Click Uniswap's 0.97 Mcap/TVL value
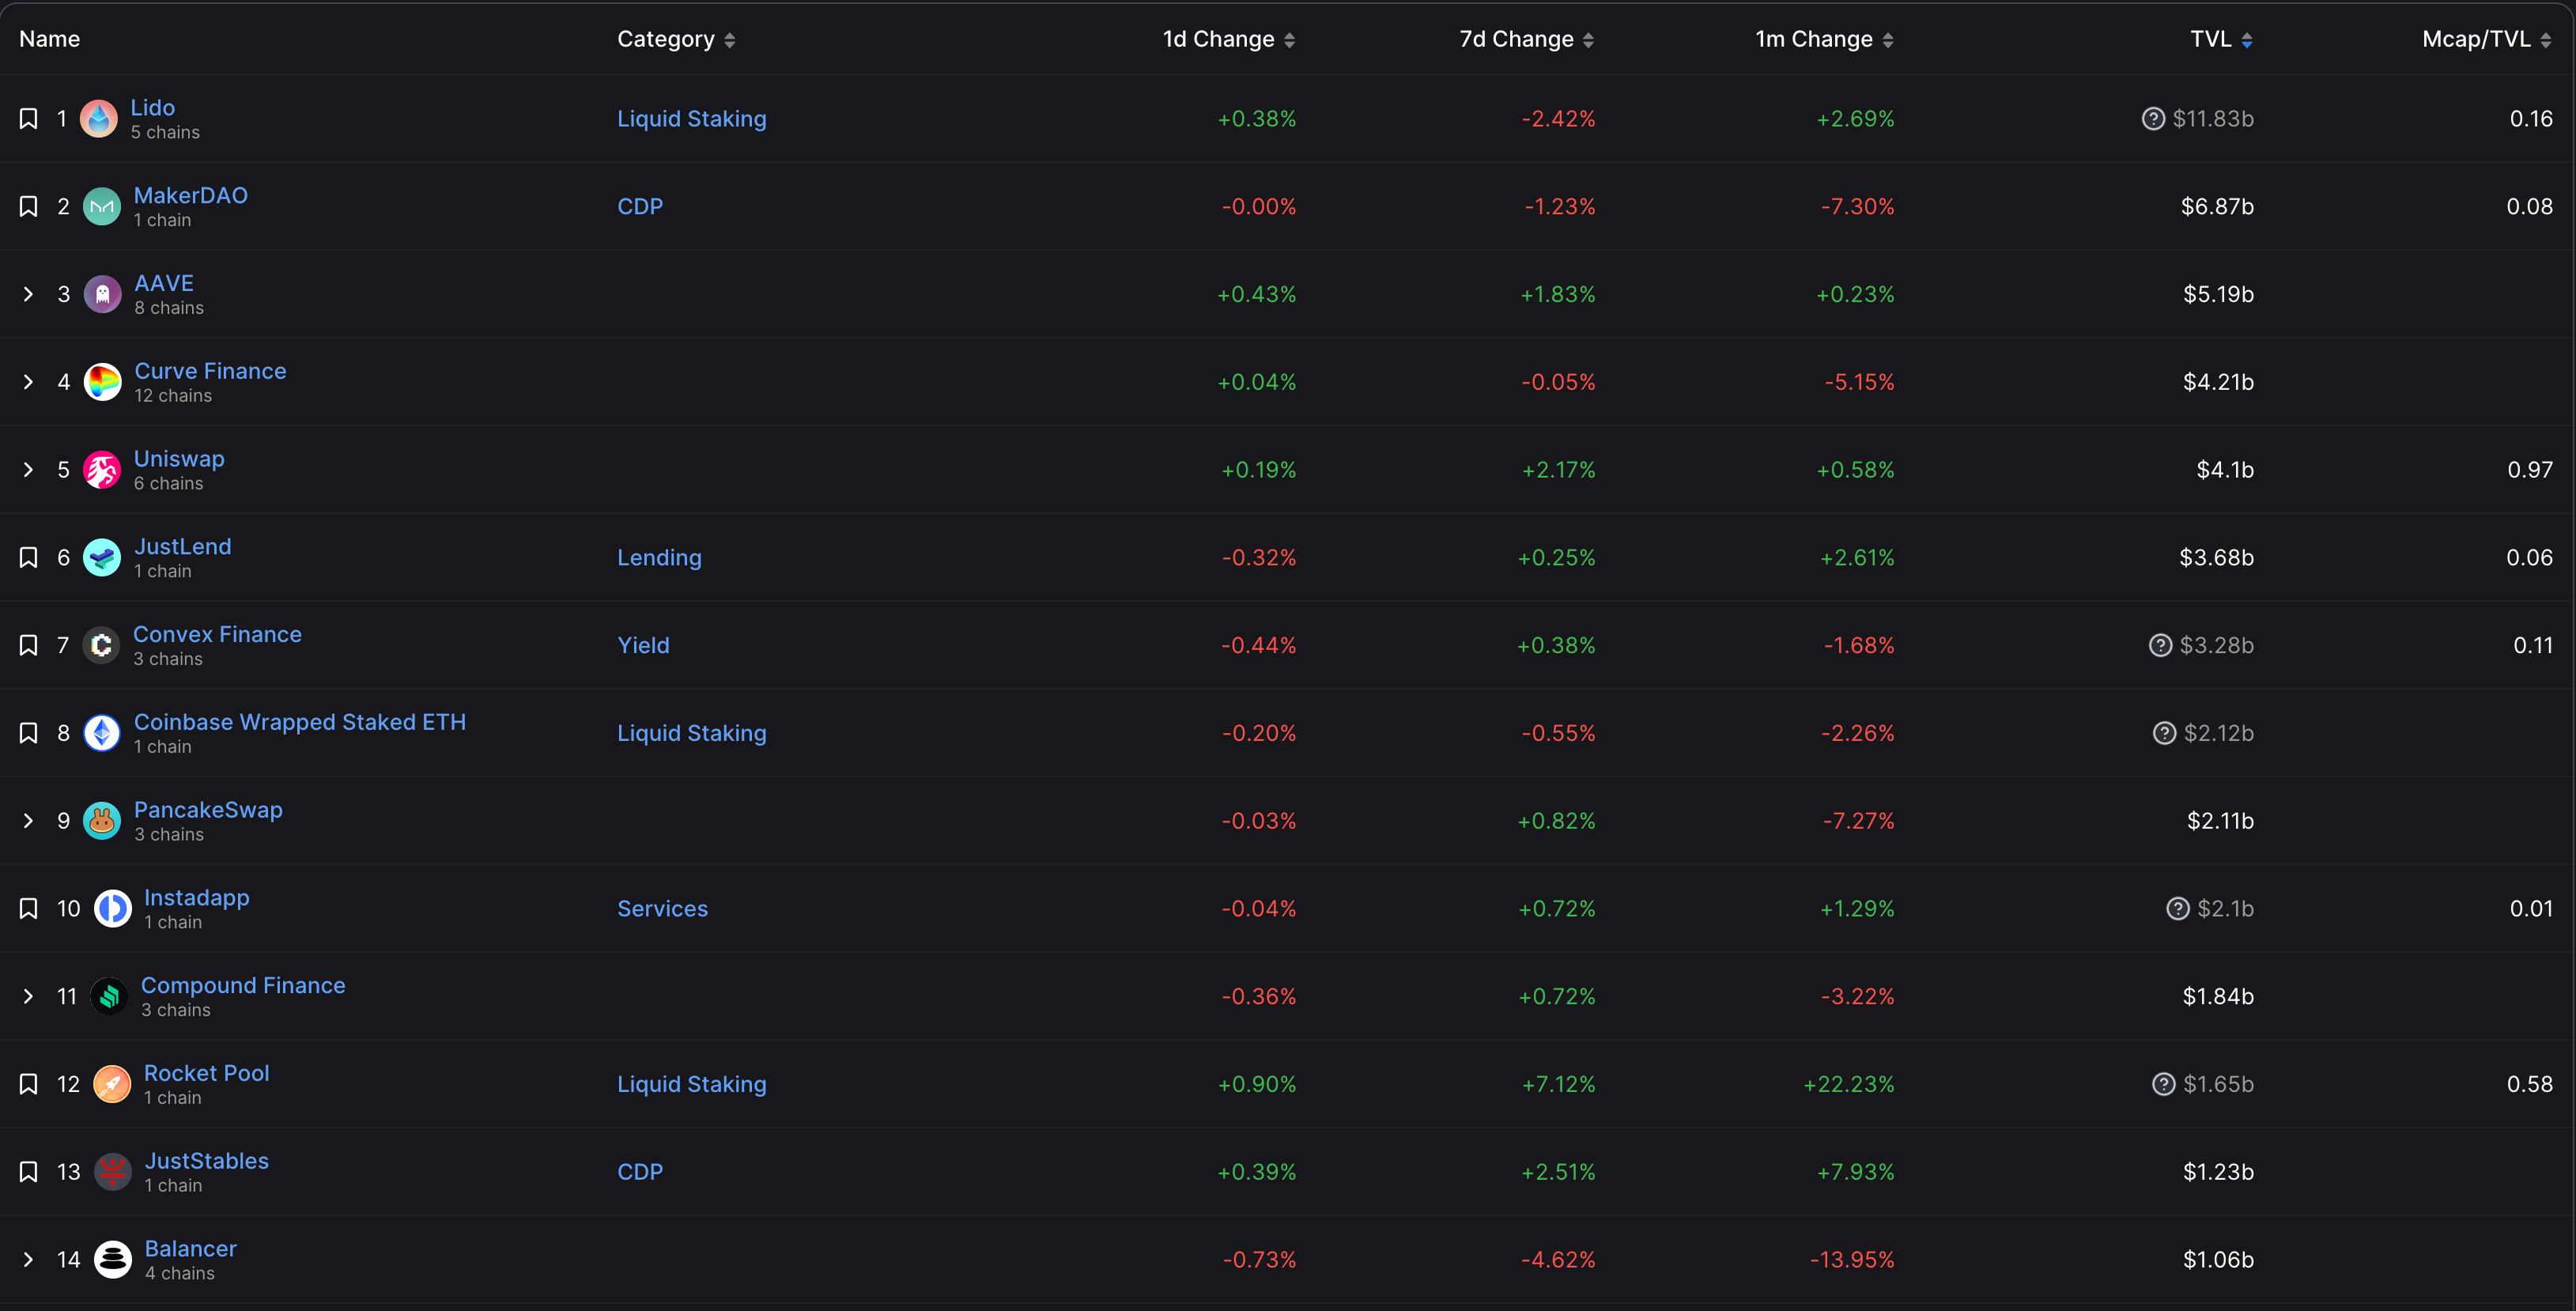The image size is (2576, 1311). click(x=2530, y=470)
